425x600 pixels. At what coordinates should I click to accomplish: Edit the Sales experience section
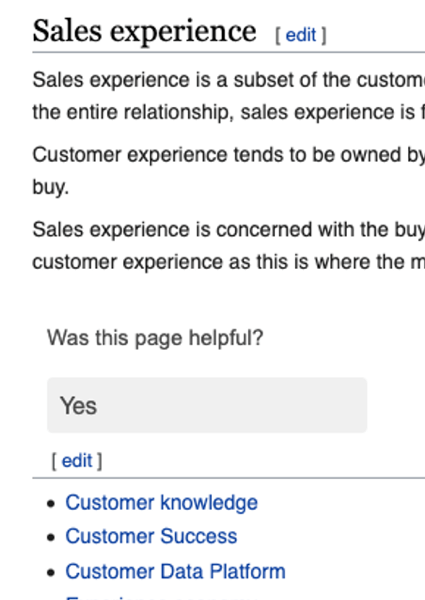pyautogui.click(x=301, y=35)
